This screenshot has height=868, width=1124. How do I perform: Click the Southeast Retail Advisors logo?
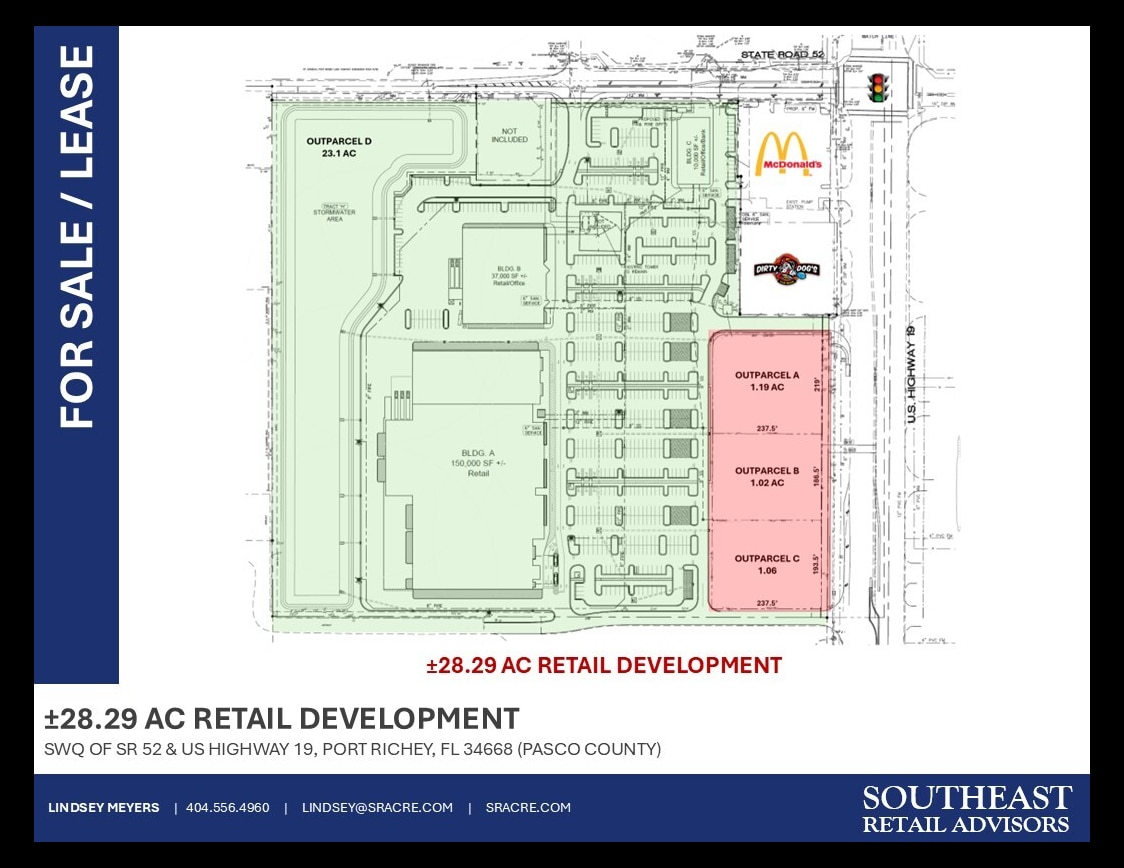pos(966,809)
